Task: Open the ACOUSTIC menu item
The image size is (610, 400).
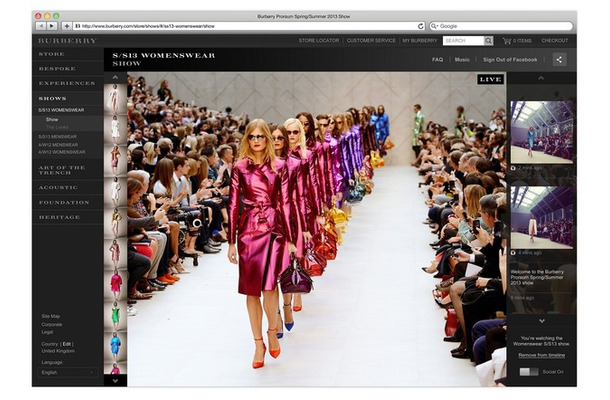Action: pyautogui.click(x=58, y=188)
